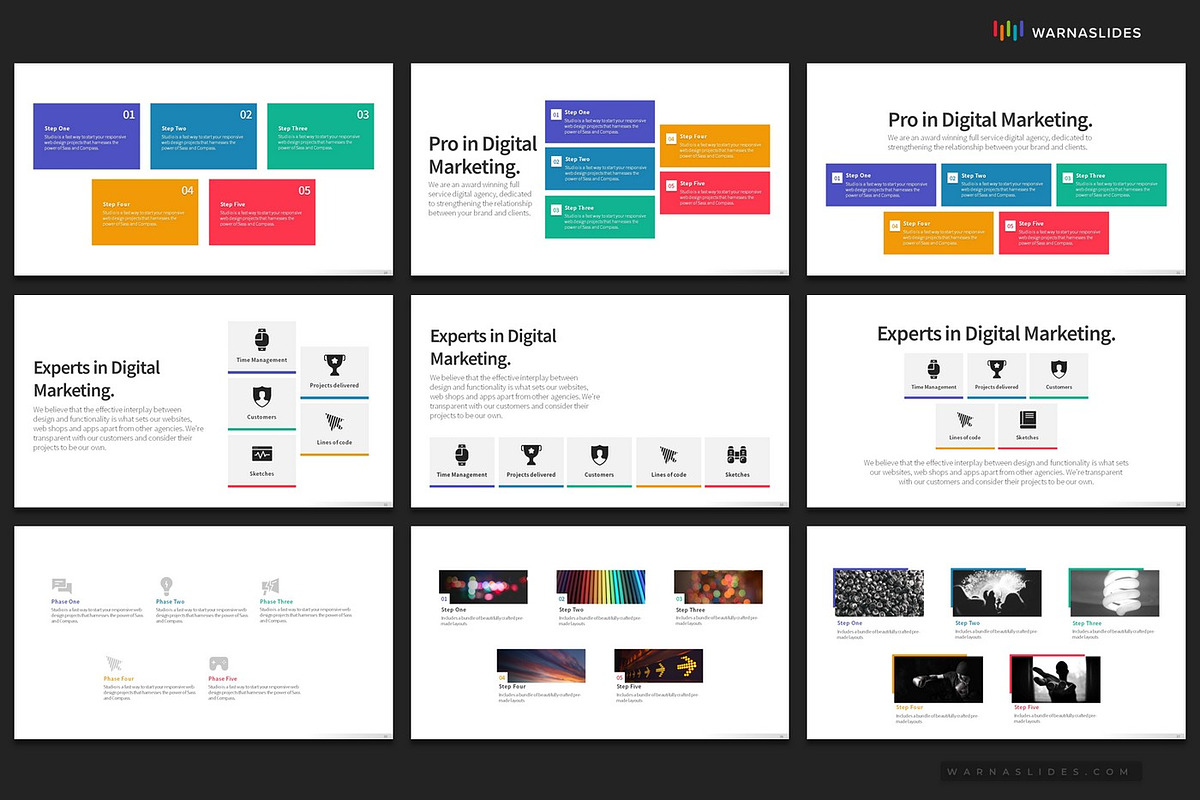Click the book Sketches icon
The height and width of the screenshot is (800, 1200).
click(1027, 420)
